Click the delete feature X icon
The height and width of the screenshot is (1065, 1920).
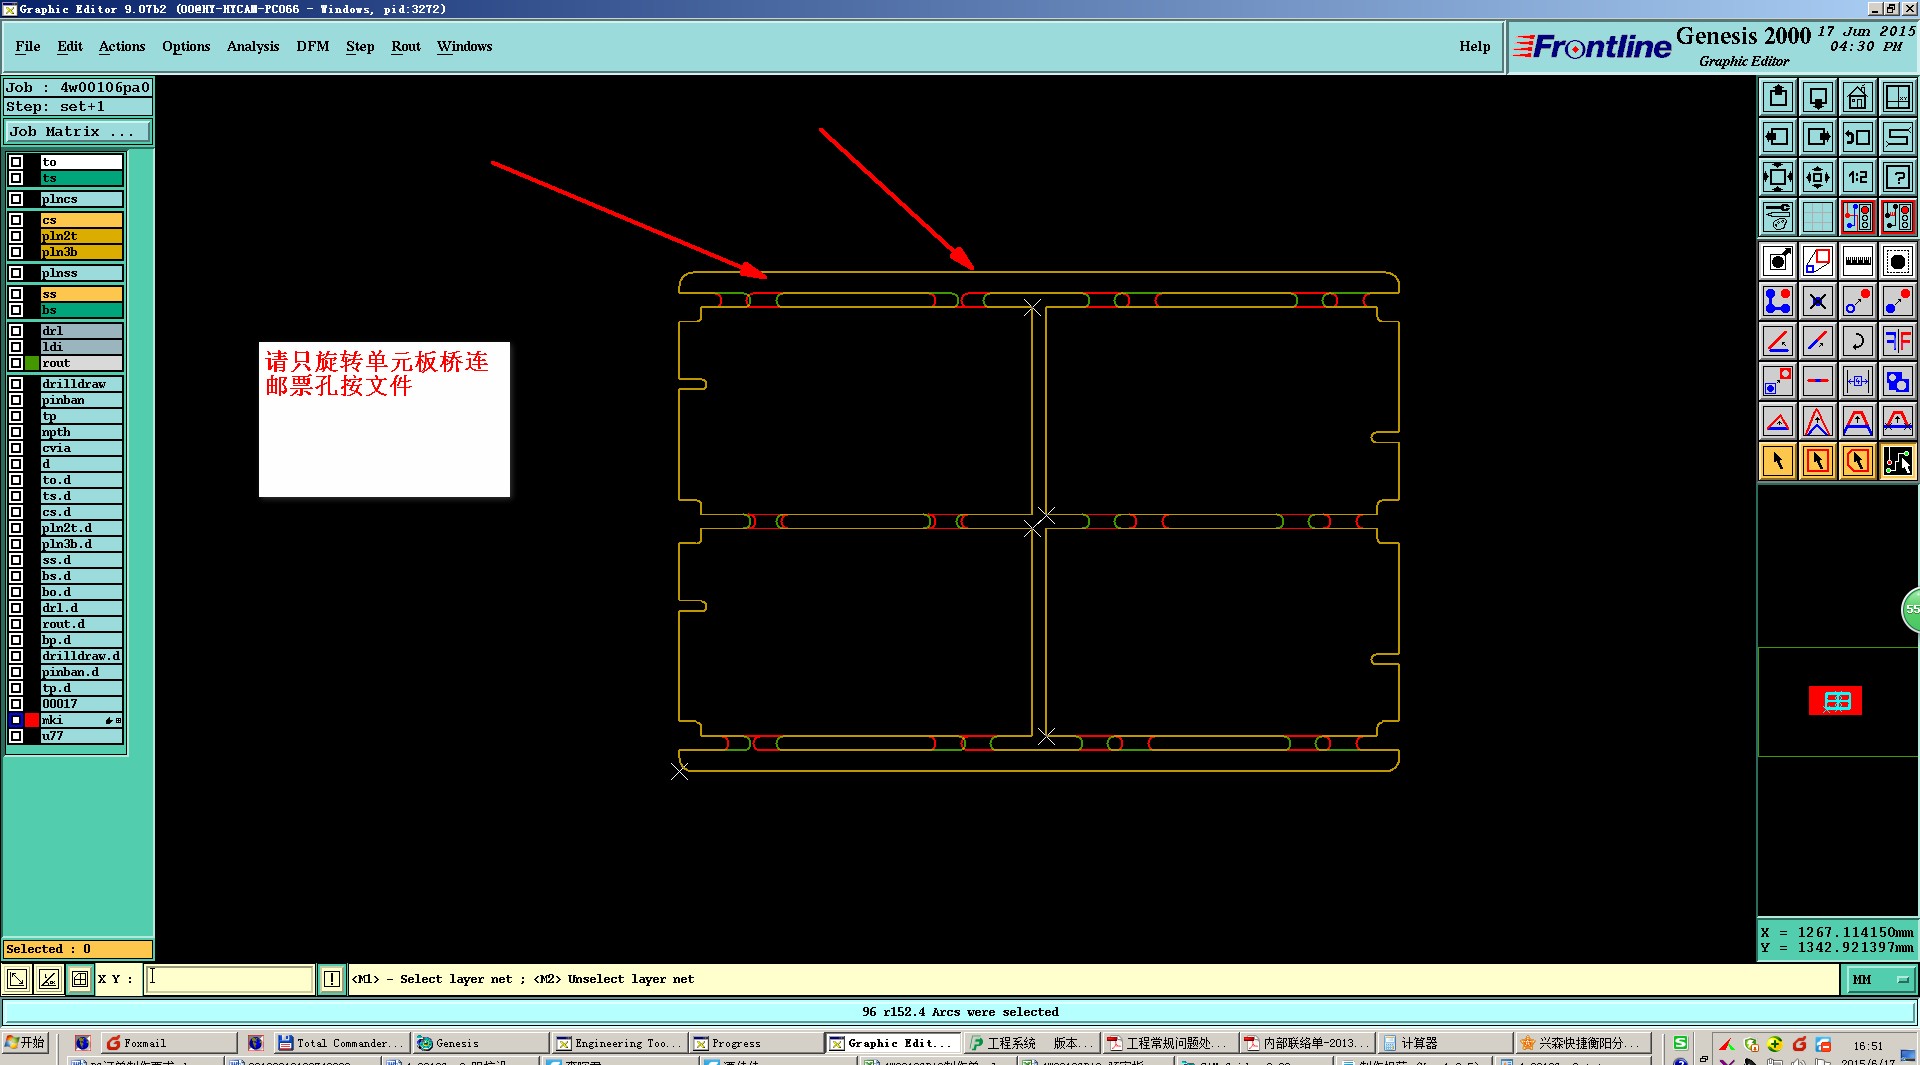click(x=1818, y=301)
